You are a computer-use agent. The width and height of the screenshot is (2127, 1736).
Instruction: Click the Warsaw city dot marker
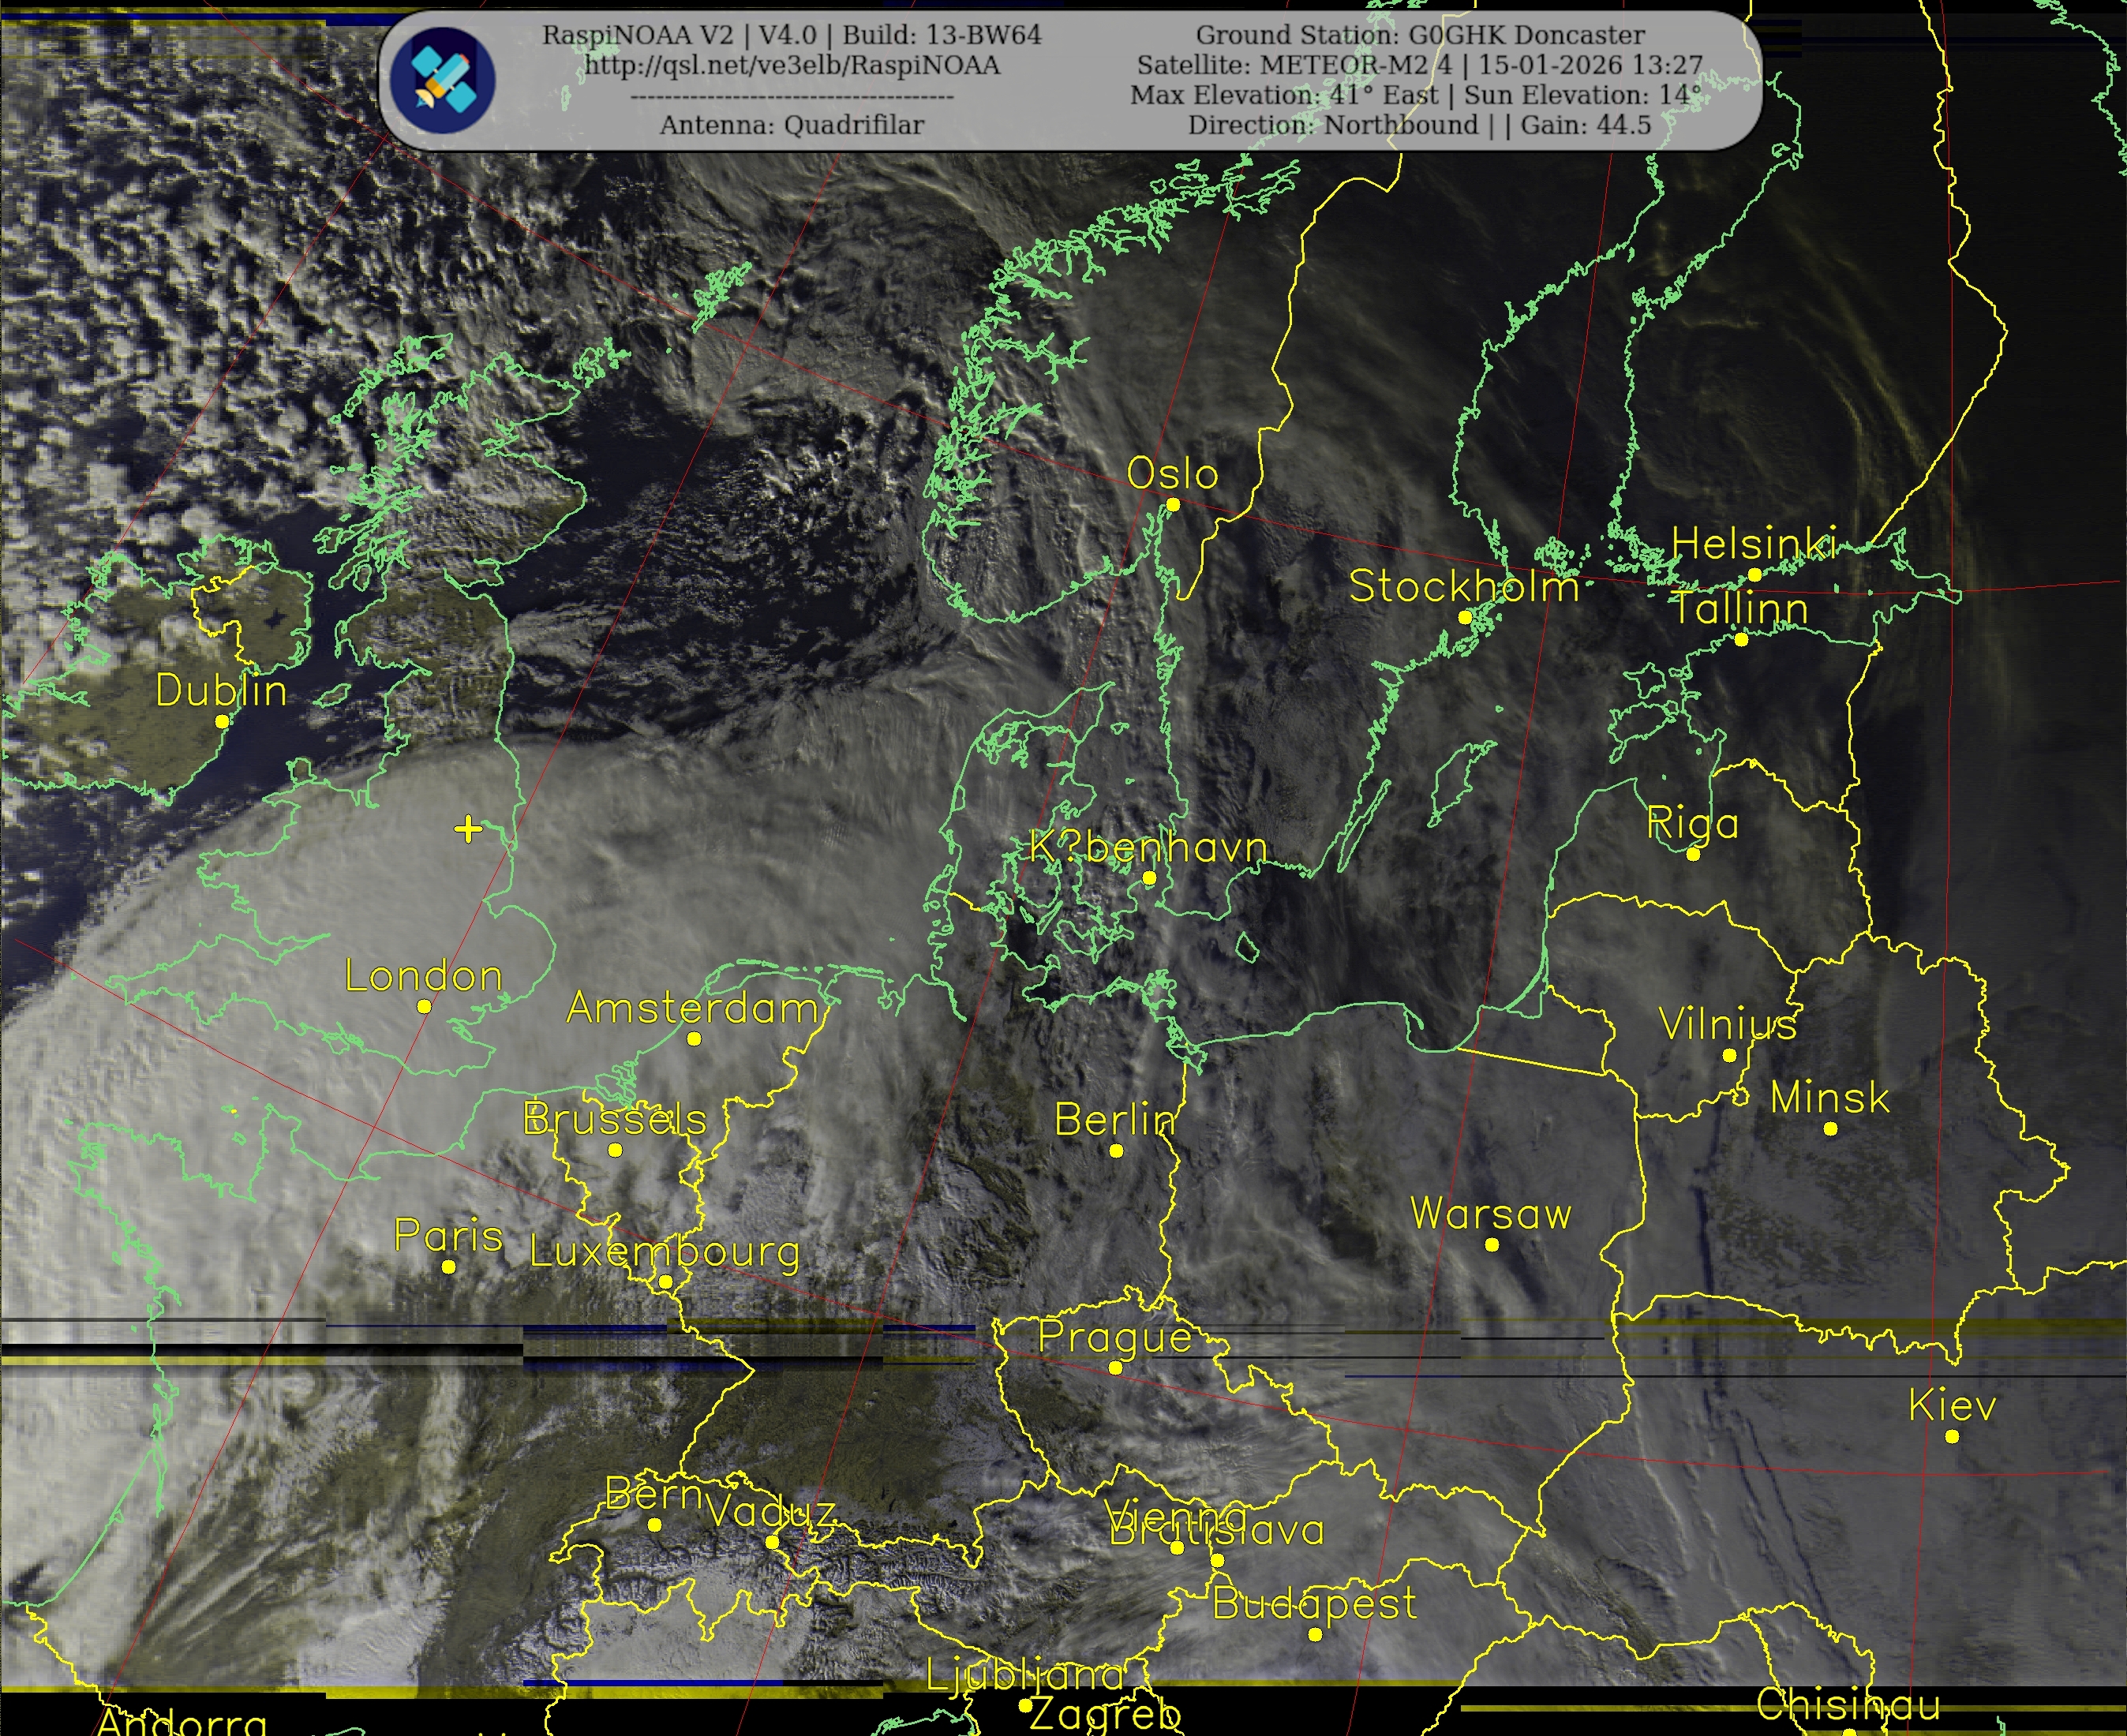1491,1244
